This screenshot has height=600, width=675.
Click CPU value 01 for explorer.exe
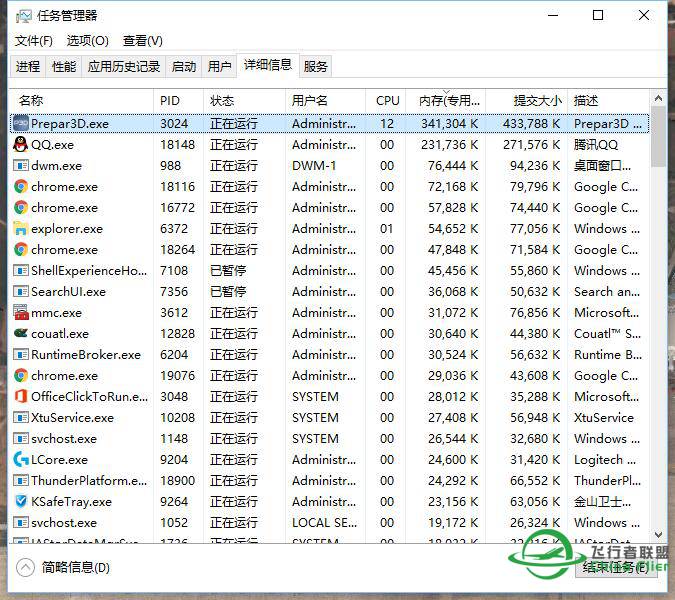click(x=387, y=229)
